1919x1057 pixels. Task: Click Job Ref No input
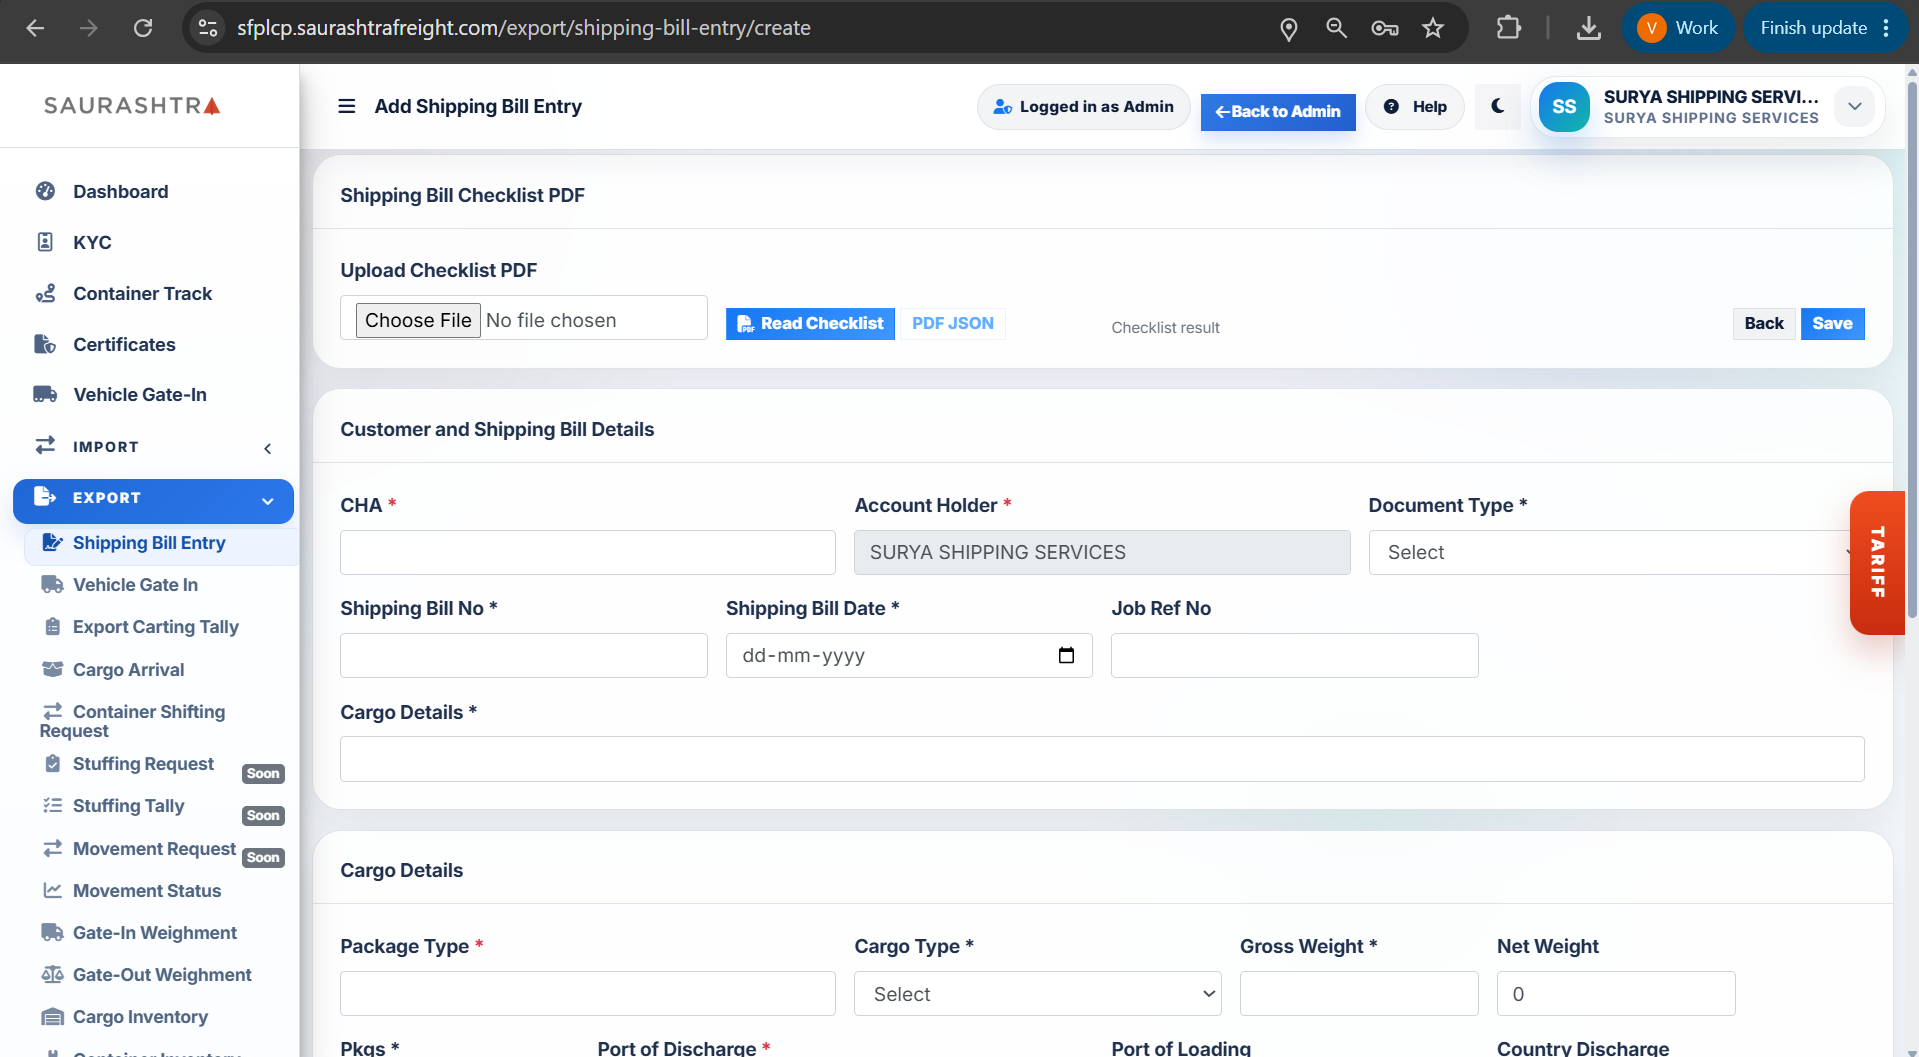[1294, 655]
